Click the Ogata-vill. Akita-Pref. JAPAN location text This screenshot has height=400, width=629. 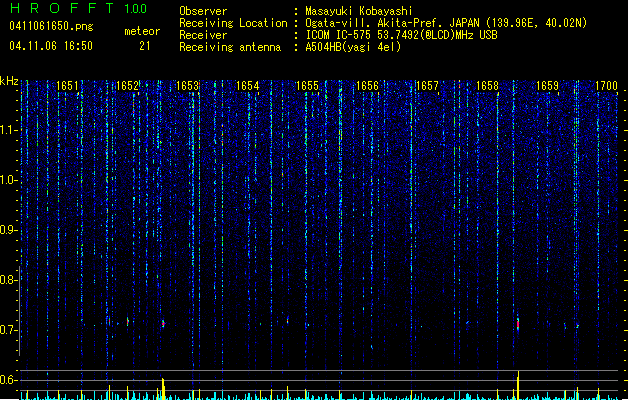[446, 23]
